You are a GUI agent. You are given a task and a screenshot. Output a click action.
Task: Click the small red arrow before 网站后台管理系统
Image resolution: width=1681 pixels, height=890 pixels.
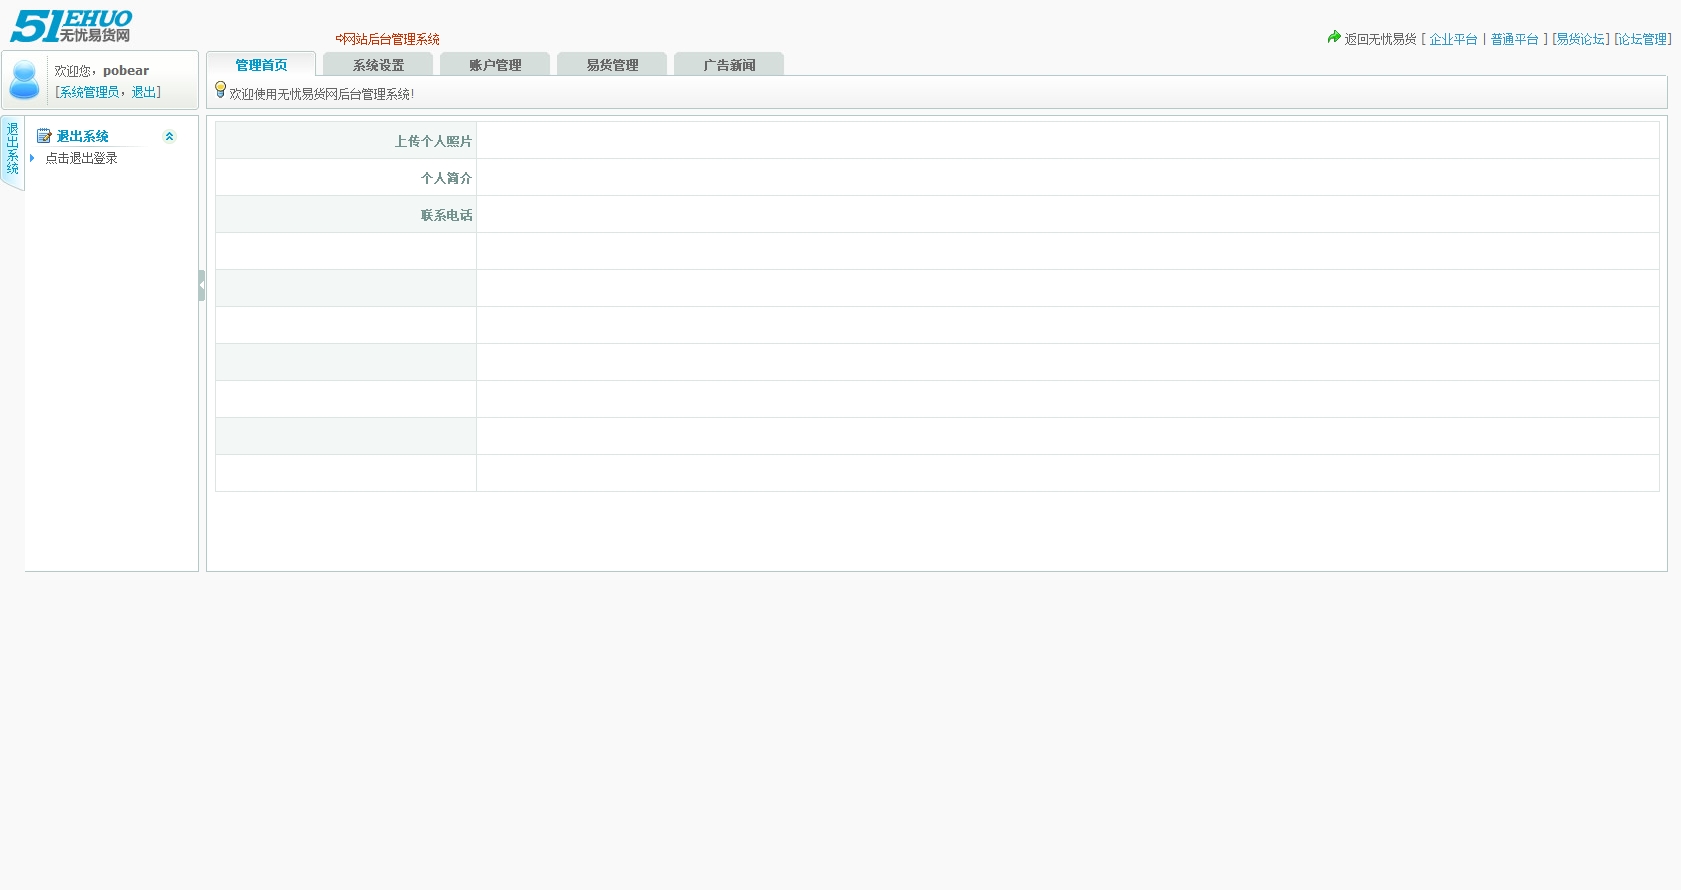tap(339, 39)
